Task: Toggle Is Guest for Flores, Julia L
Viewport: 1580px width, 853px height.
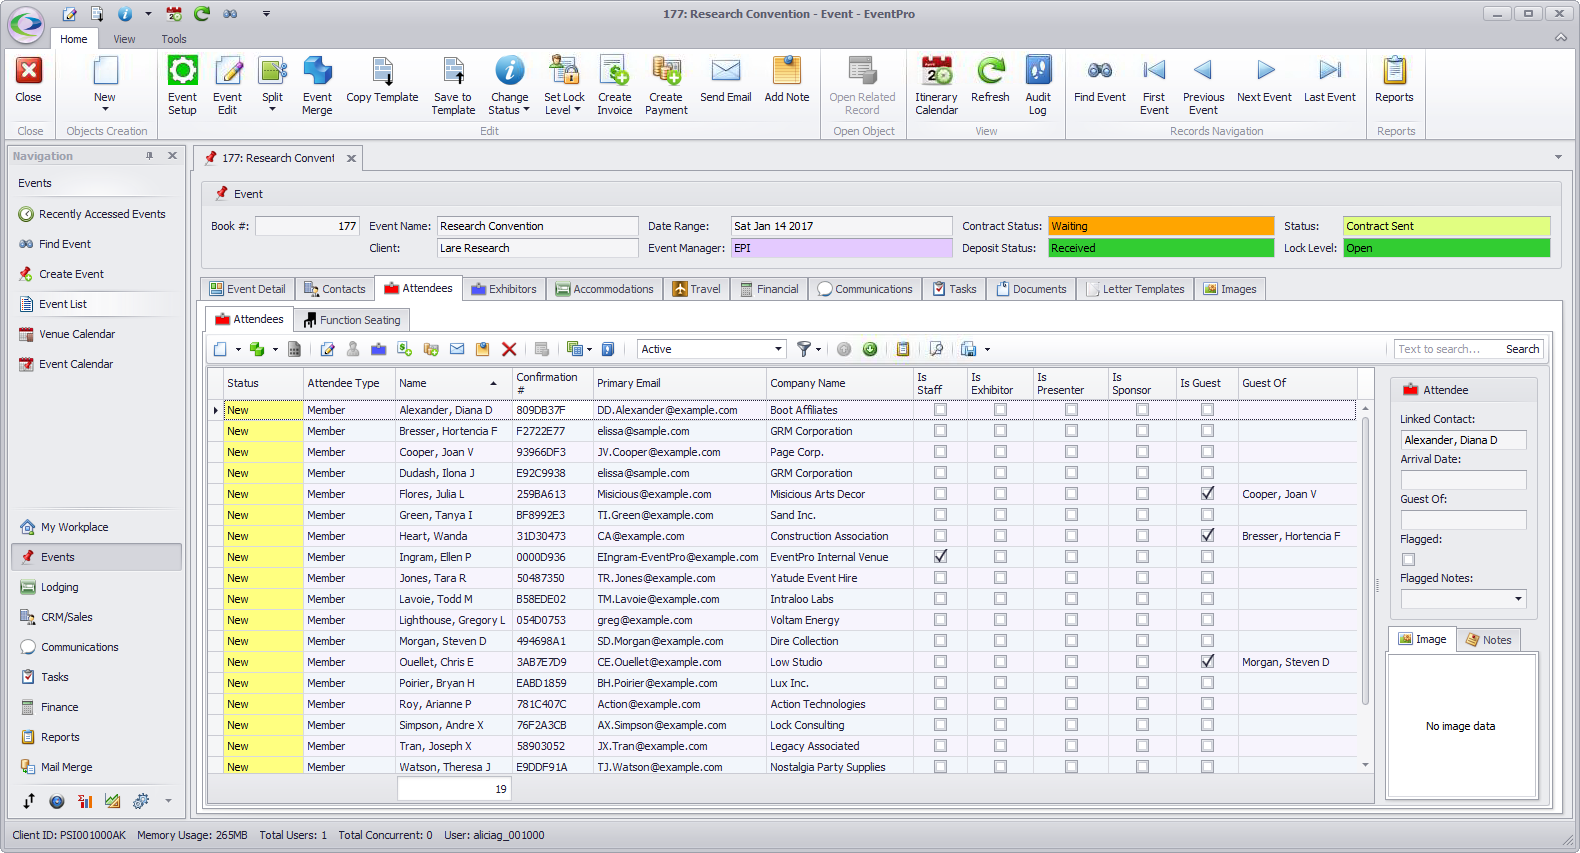Action: (x=1207, y=494)
